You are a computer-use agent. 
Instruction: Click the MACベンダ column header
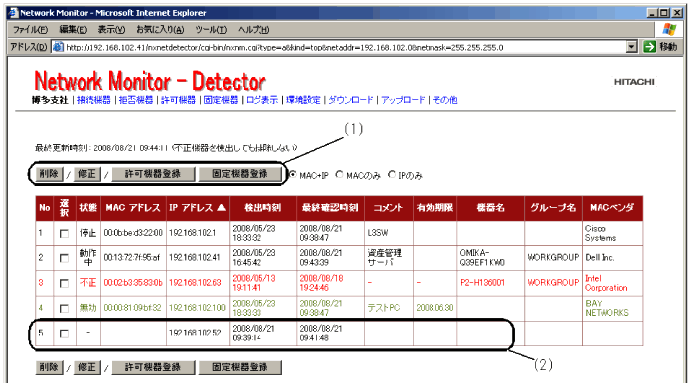[613, 208]
